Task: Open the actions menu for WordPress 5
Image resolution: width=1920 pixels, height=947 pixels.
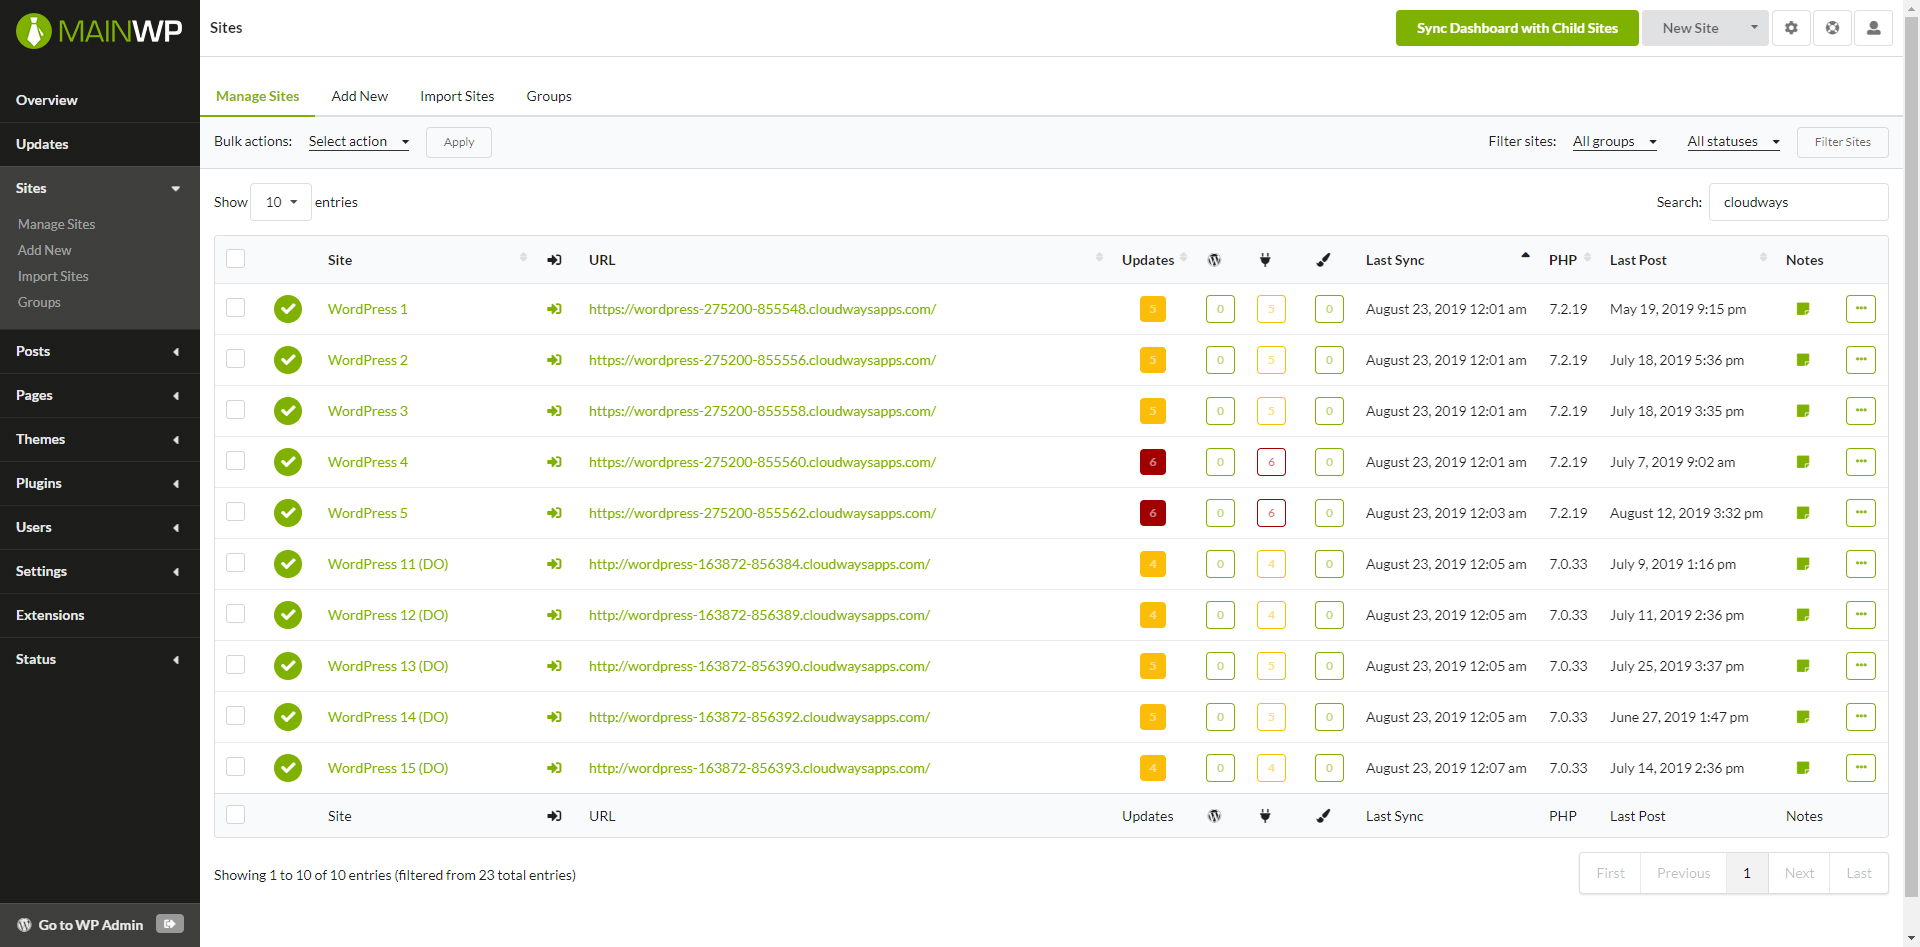Action: tap(1860, 513)
